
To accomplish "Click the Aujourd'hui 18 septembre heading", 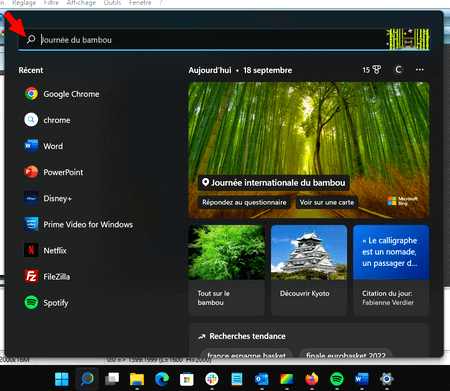I will 240,70.
